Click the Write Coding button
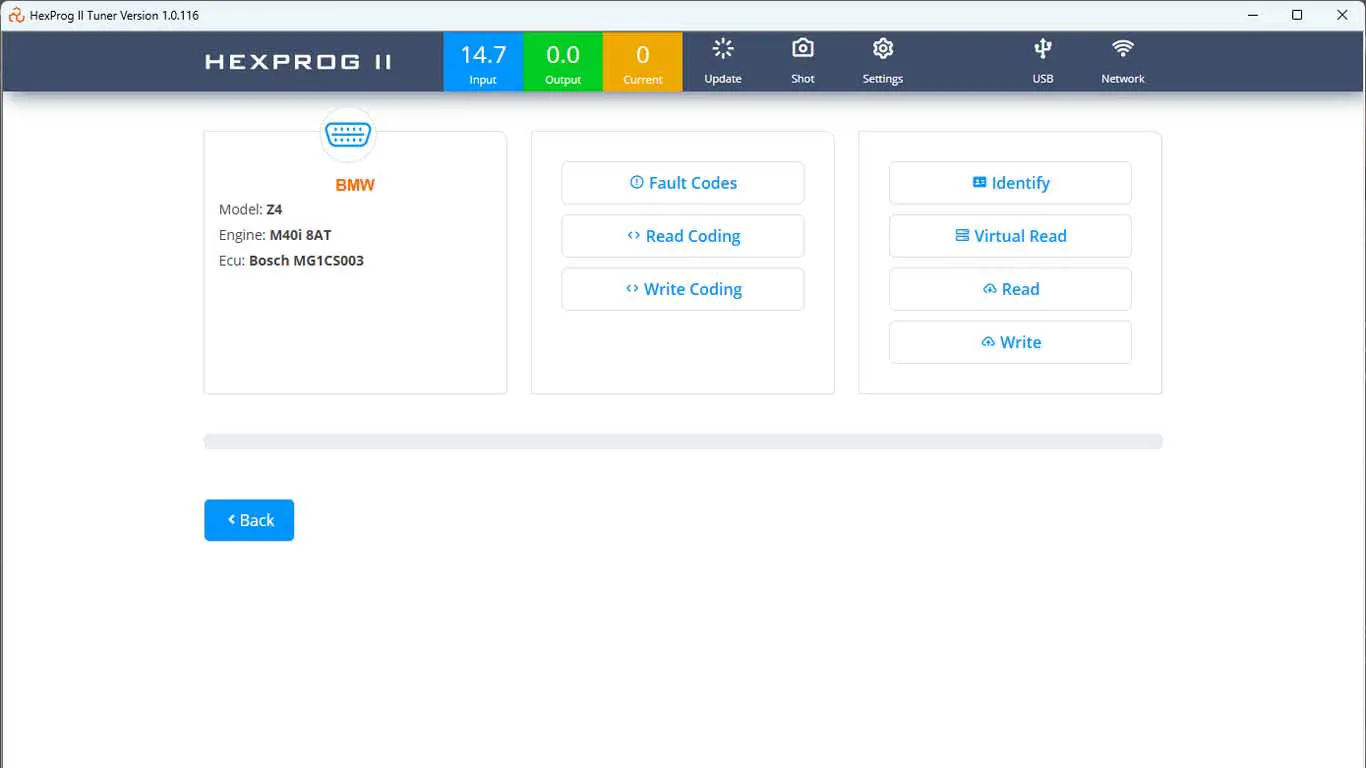Image resolution: width=1366 pixels, height=768 pixels. (x=683, y=289)
